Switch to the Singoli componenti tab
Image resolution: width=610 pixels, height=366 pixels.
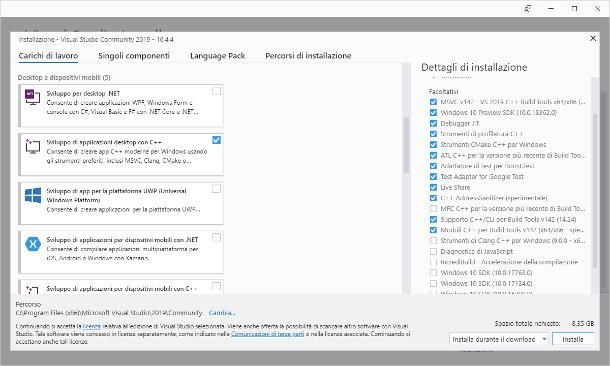click(134, 56)
